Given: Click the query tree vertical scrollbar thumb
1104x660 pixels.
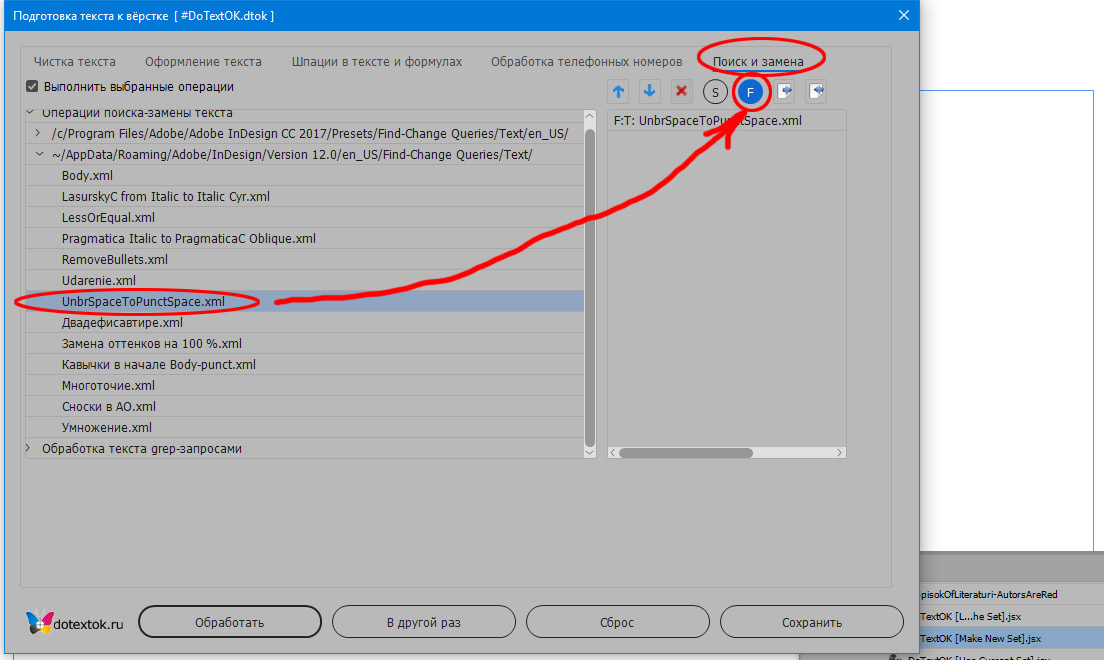Looking at the screenshot, I should tap(590, 287).
